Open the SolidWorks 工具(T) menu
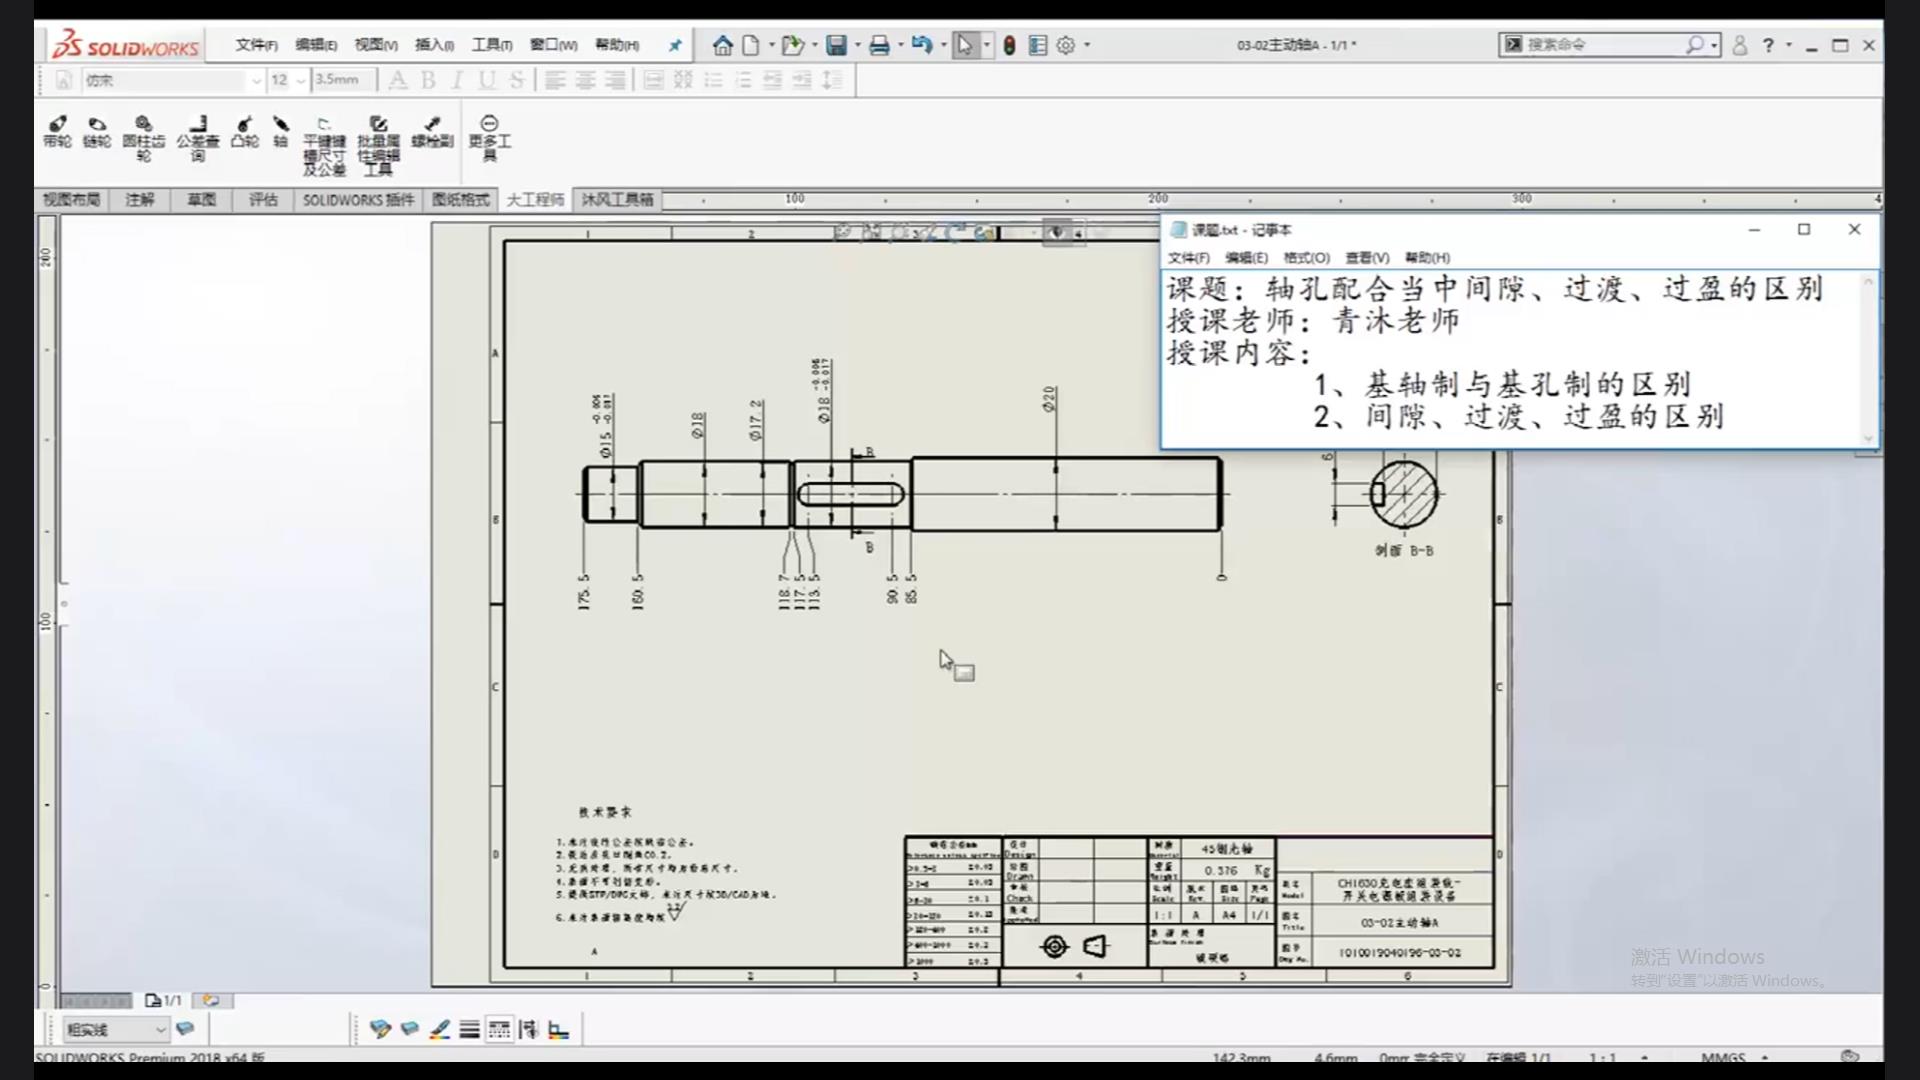1920x1080 pixels. 492,45
